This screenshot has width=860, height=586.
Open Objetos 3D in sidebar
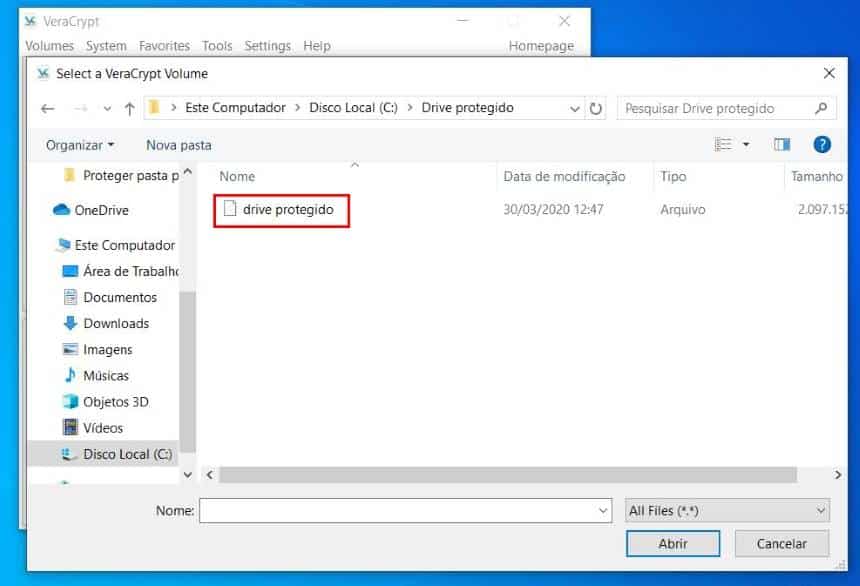[106, 402]
